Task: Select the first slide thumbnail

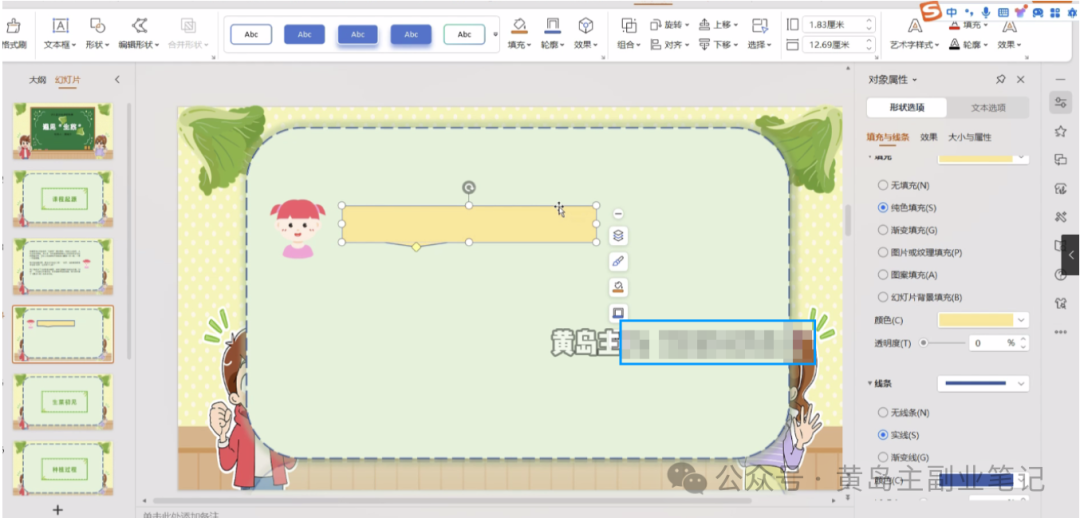Action: point(62,131)
